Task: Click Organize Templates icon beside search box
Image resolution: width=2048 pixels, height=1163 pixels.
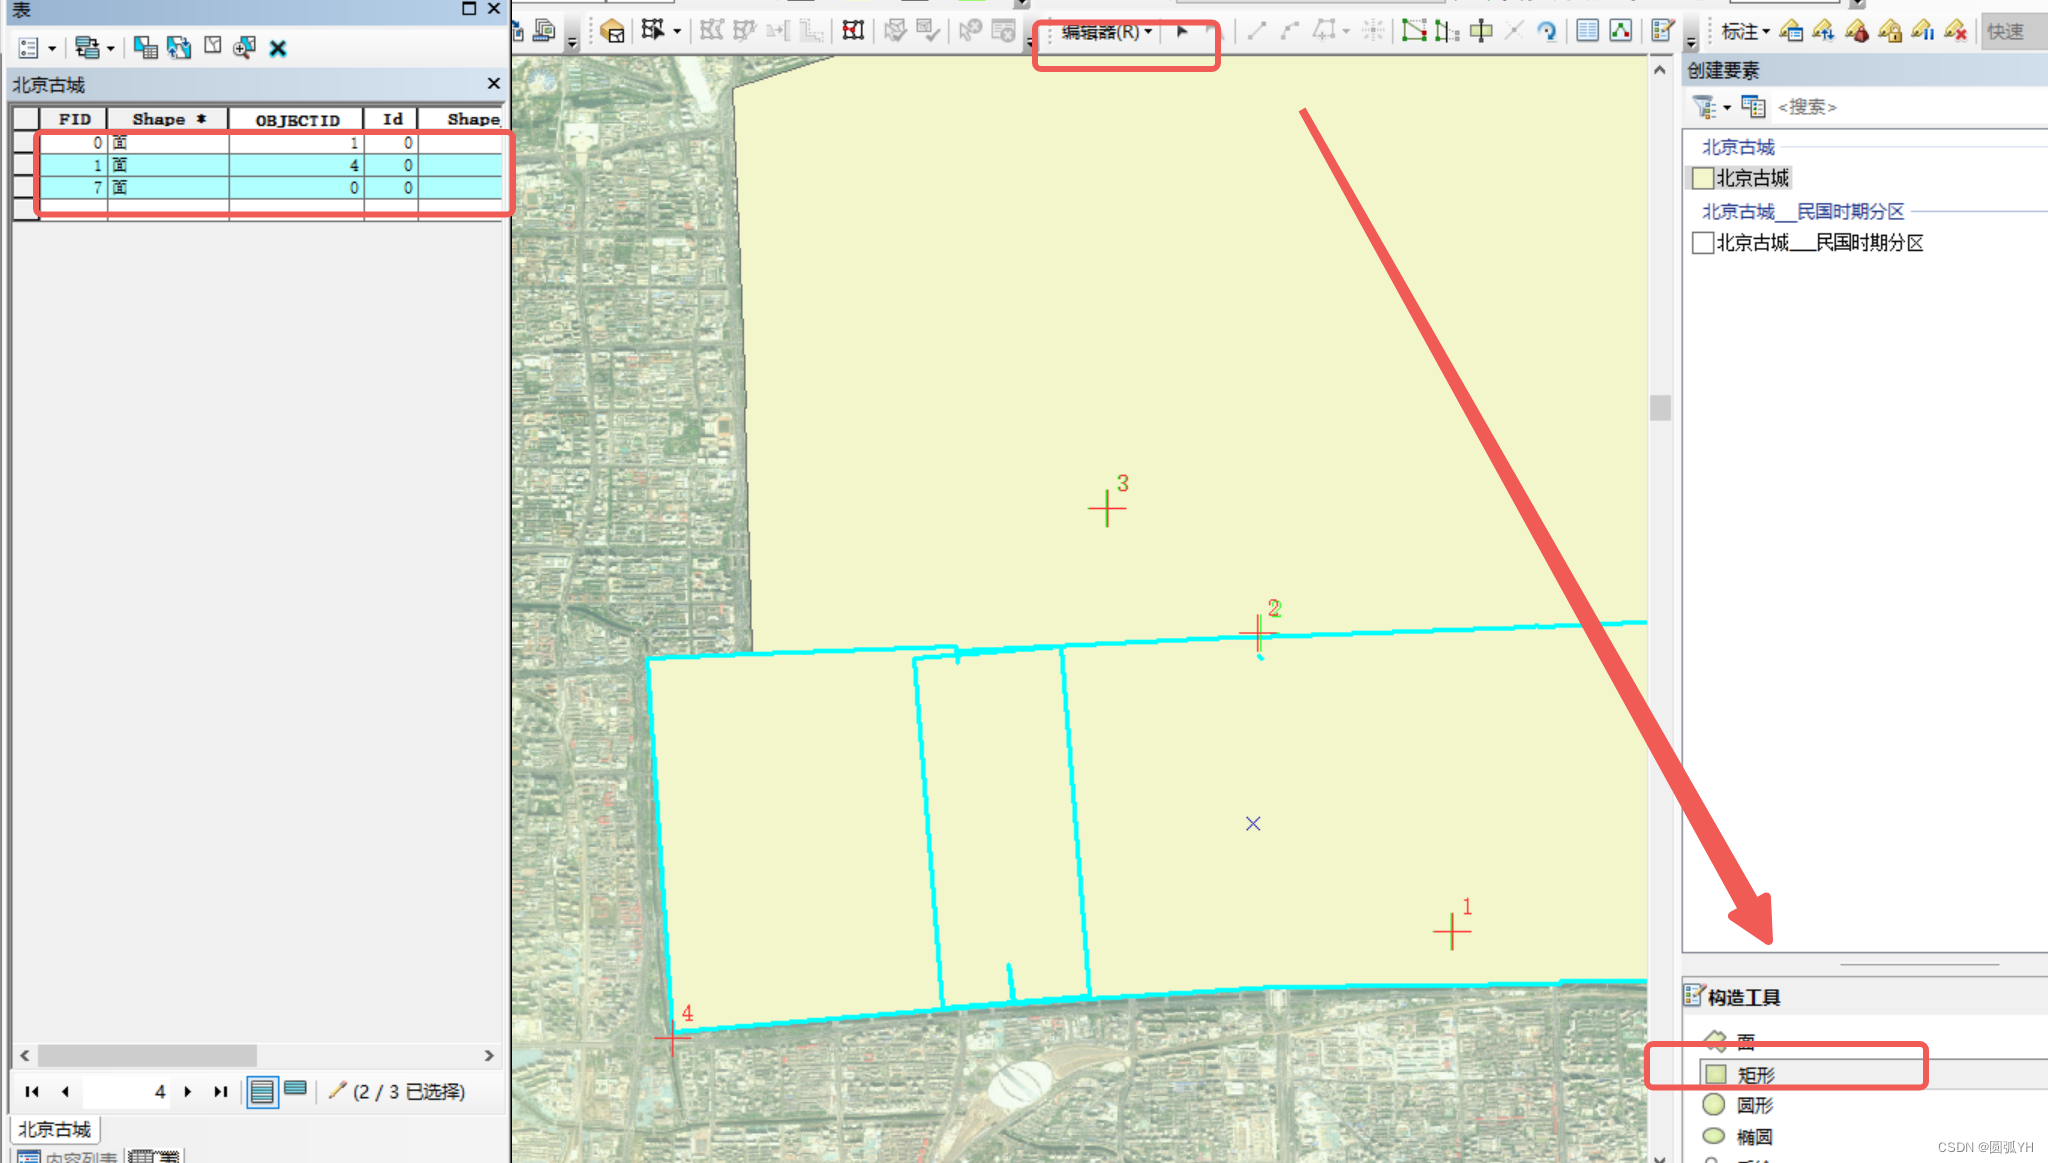Action: (x=1752, y=106)
